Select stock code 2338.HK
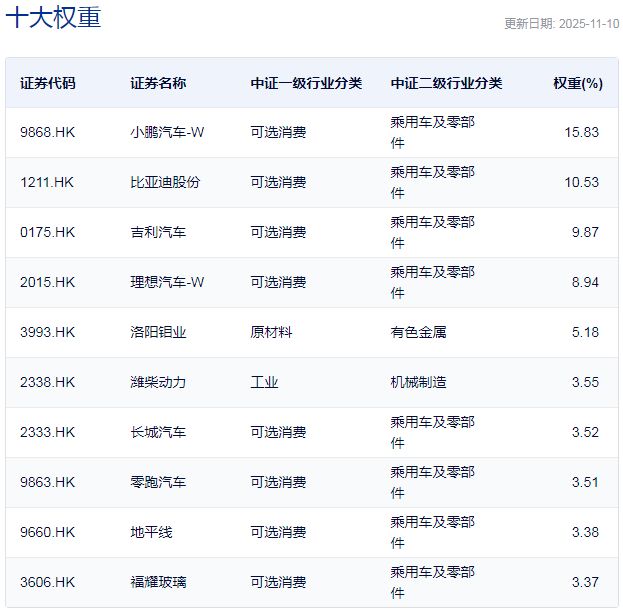The image size is (623, 615). tap(47, 383)
